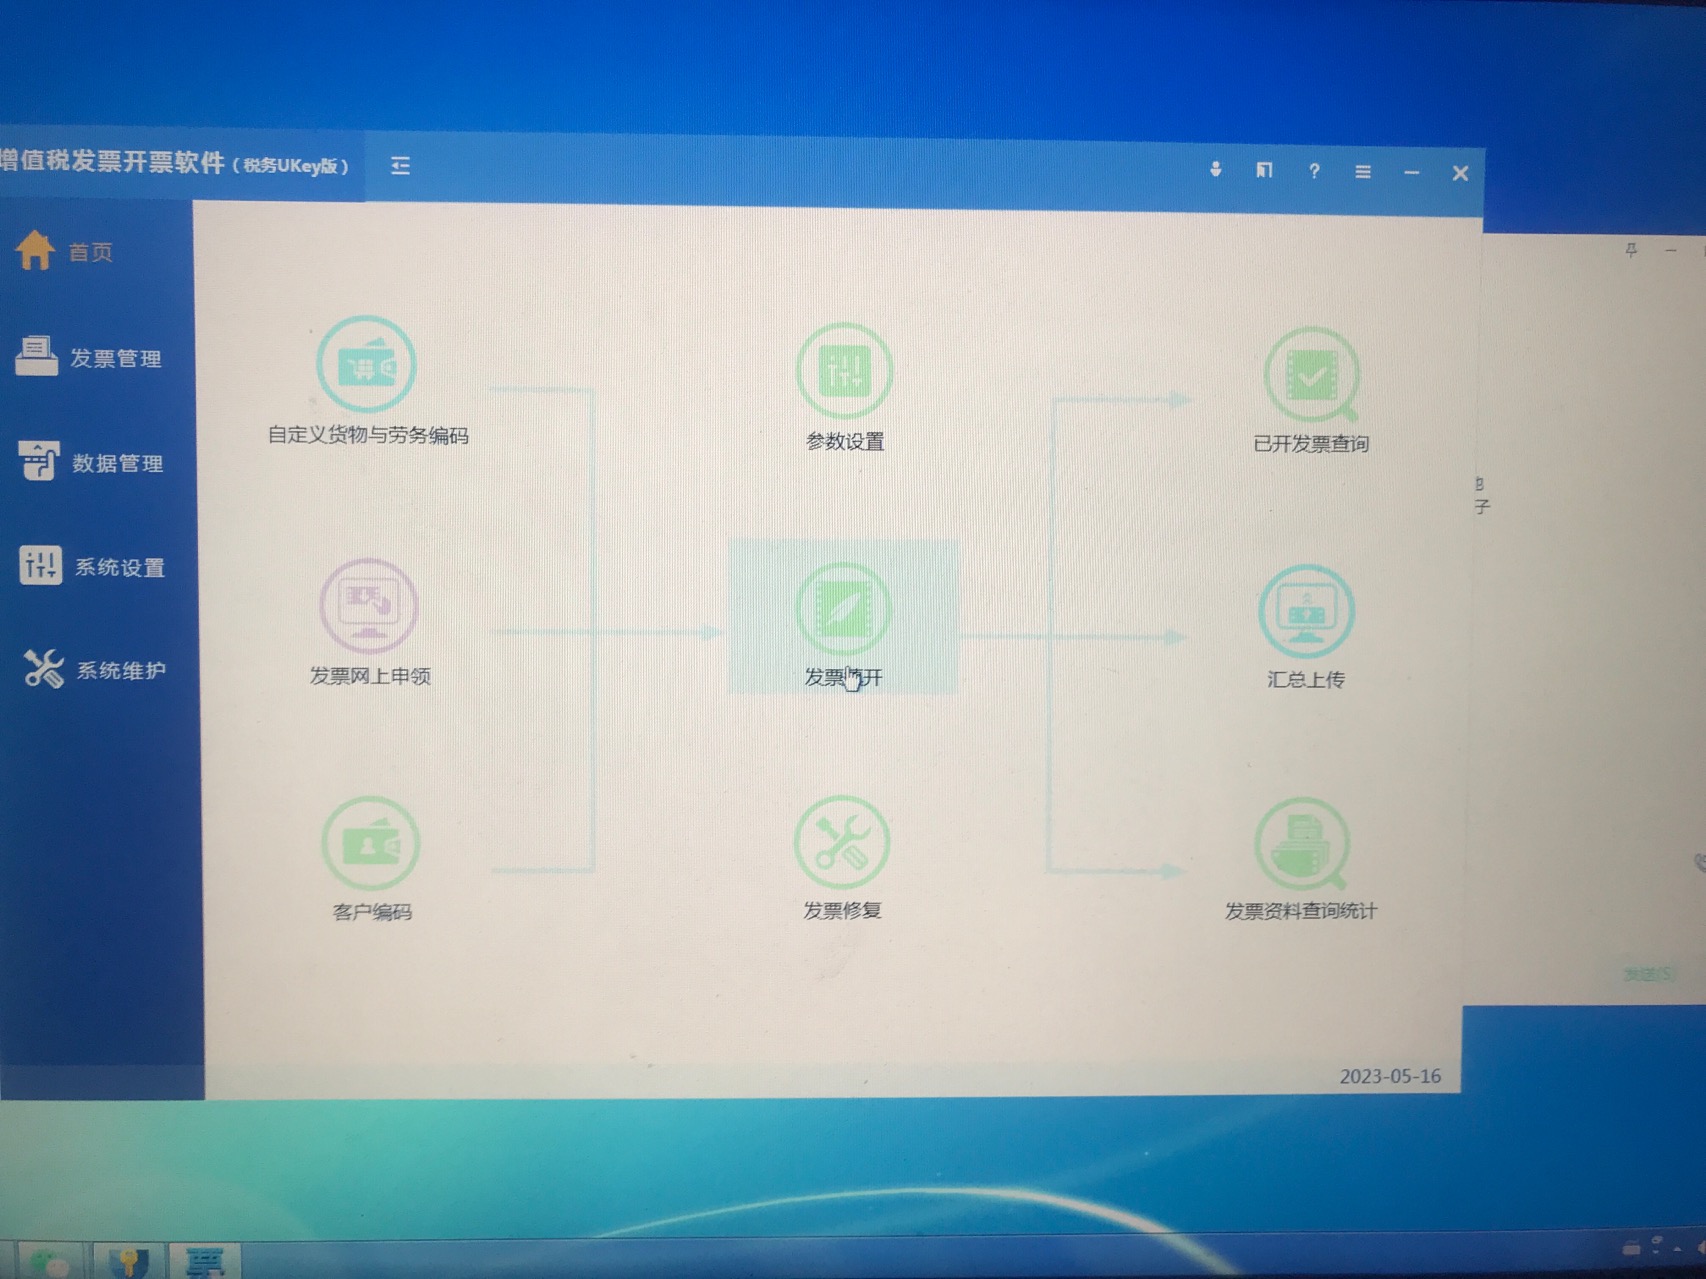Open 自定义货物与劳务编码 from the home flowchart
Image resolution: width=1706 pixels, height=1279 pixels.
(x=366, y=365)
